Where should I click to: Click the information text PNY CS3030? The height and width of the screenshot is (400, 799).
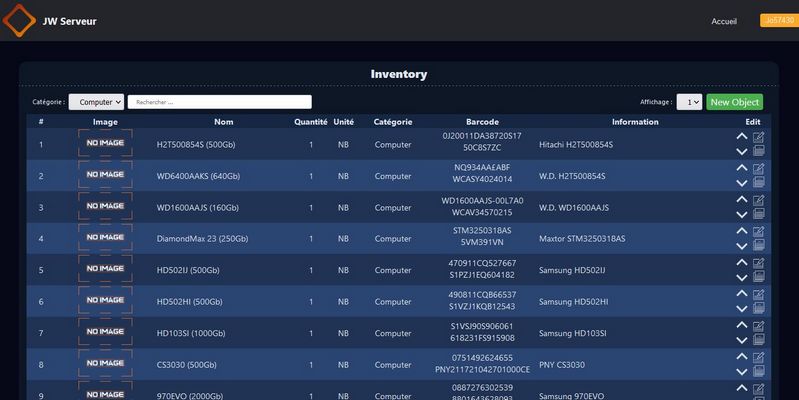tap(562, 365)
